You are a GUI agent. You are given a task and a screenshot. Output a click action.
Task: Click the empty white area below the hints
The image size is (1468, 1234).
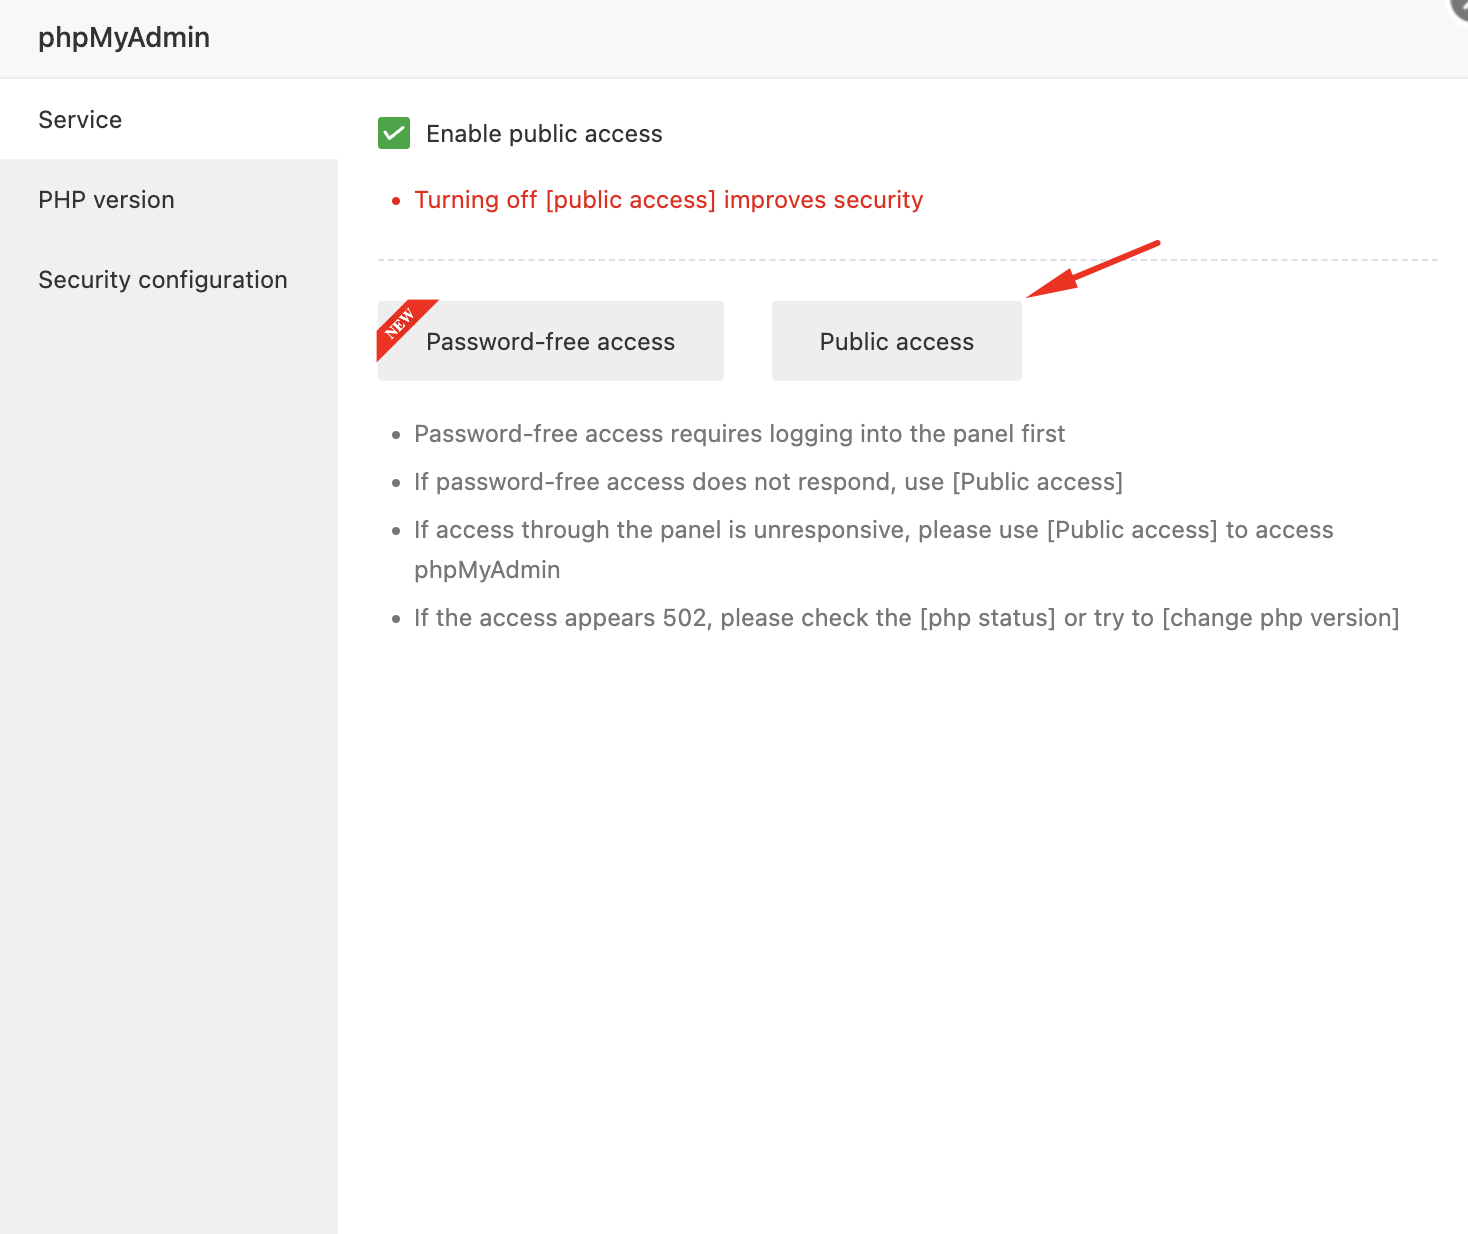point(900,900)
